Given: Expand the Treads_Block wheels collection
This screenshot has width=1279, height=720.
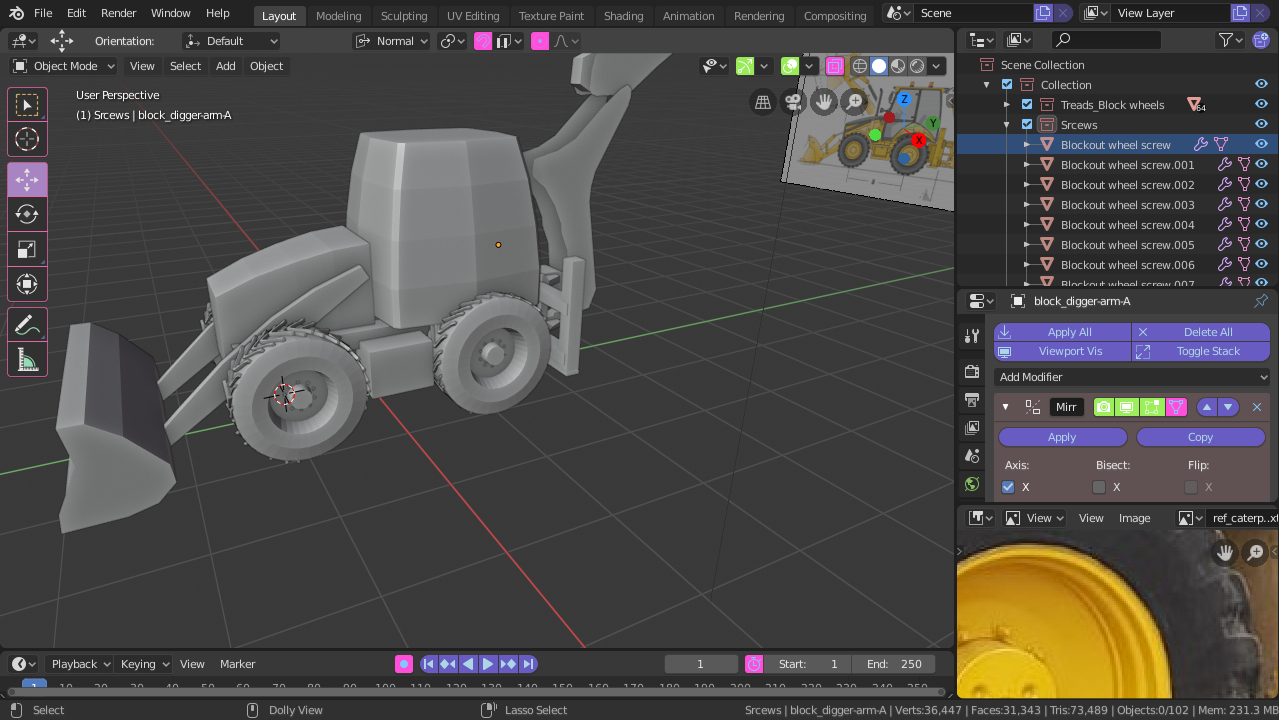Looking at the screenshot, I should tap(1007, 105).
